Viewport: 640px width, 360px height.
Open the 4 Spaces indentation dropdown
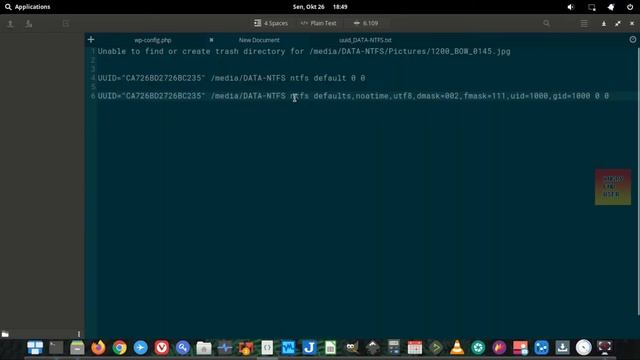271,23
